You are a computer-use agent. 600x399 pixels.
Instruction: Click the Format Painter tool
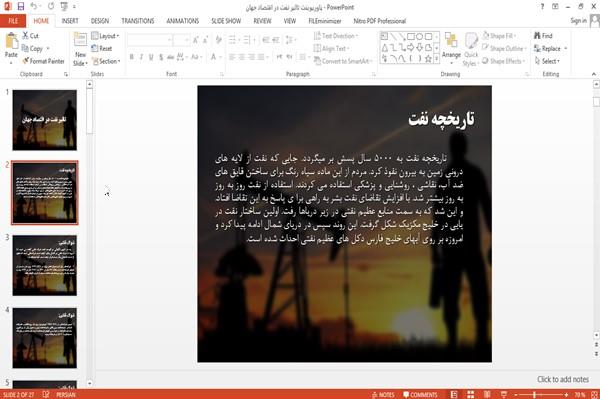43,61
